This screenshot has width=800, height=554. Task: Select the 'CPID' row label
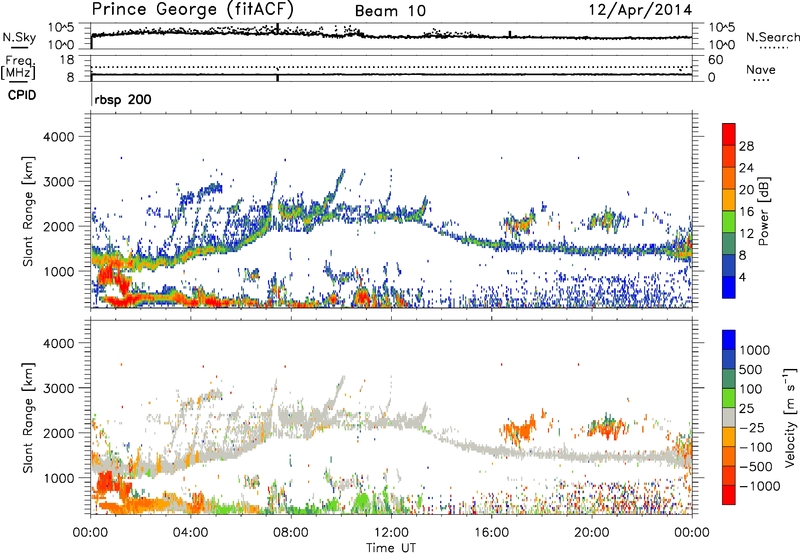[x=22, y=95]
